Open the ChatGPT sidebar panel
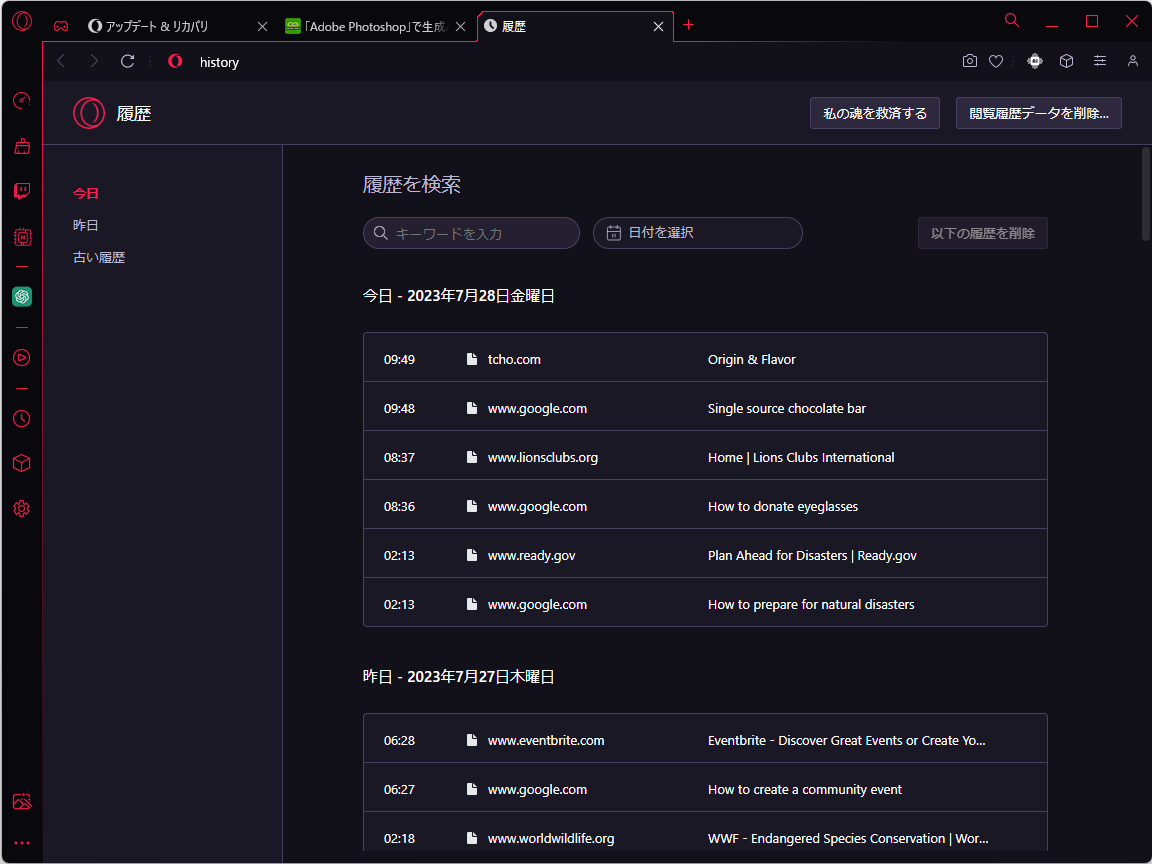 (22, 297)
